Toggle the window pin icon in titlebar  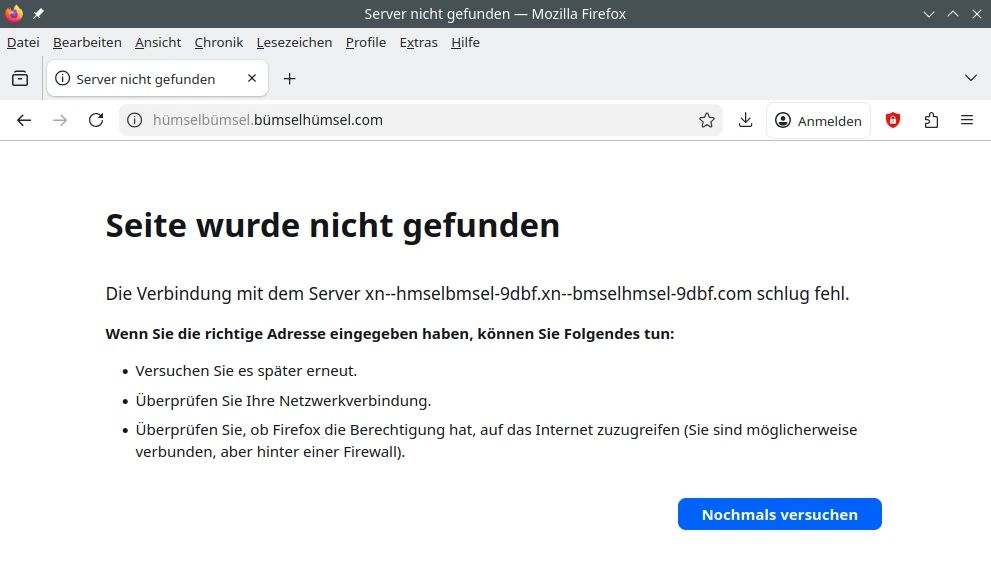click(x=38, y=14)
